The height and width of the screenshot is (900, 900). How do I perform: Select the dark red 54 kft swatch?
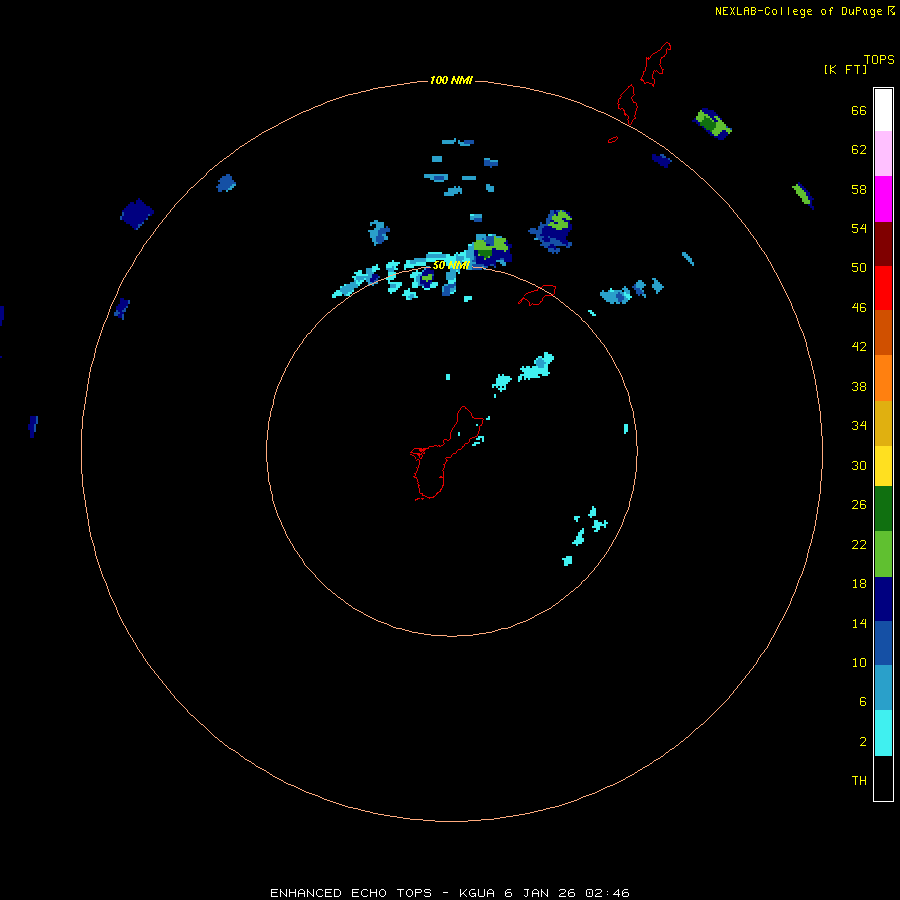(x=883, y=244)
